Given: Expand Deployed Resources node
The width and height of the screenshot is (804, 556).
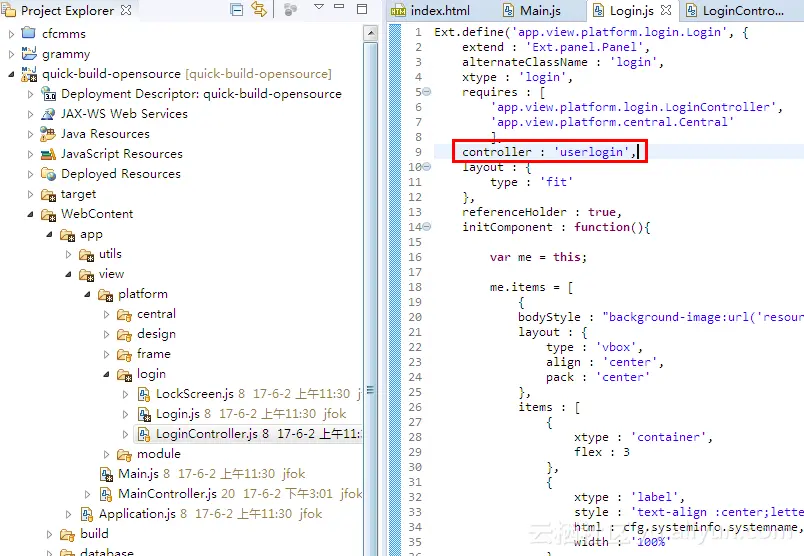Looking at the screenshot, I should (30, 174).
